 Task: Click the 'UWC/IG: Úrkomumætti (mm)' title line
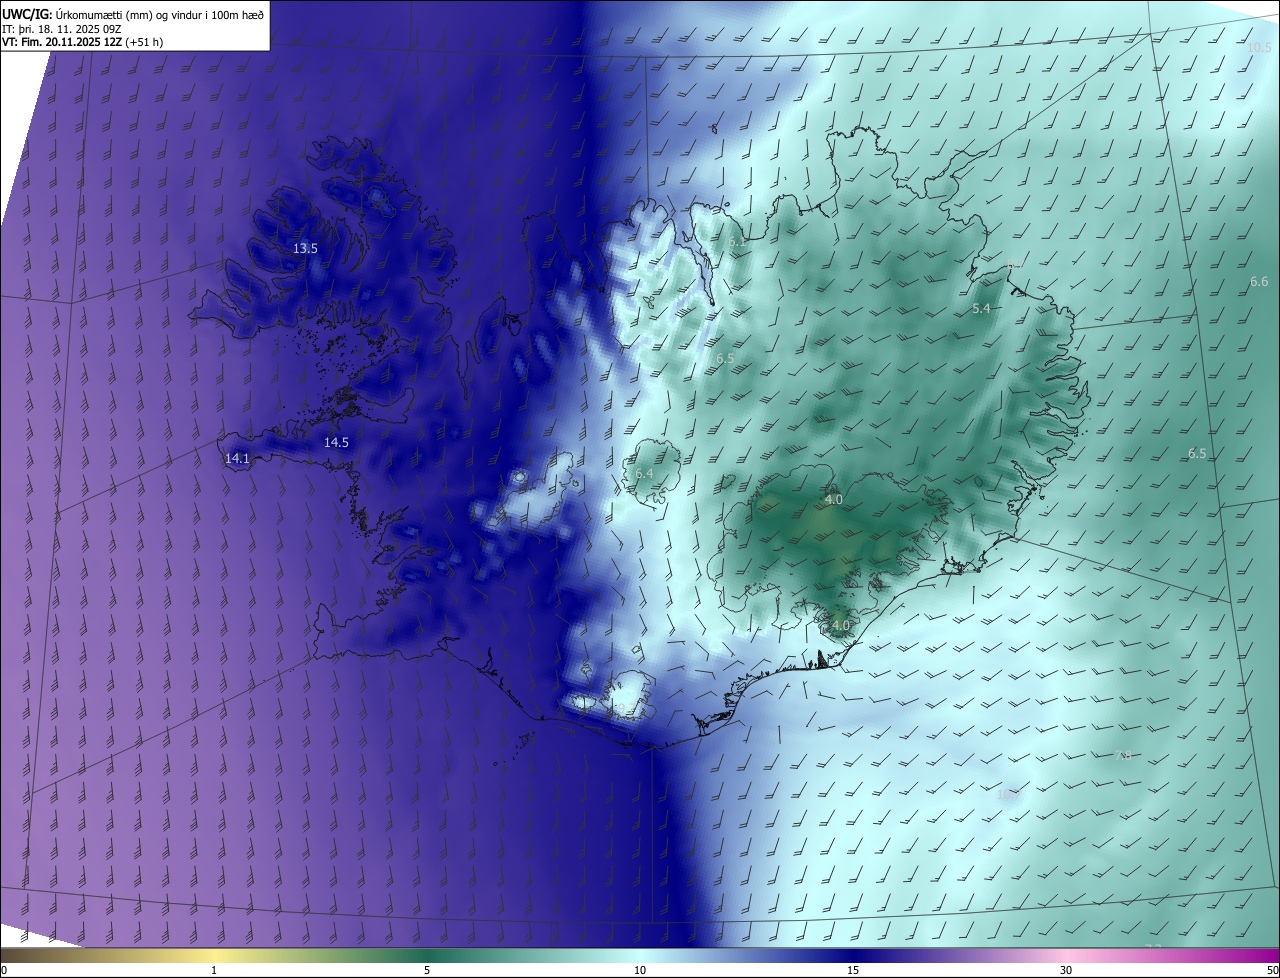pyautogui.click(x=133, y=13)
